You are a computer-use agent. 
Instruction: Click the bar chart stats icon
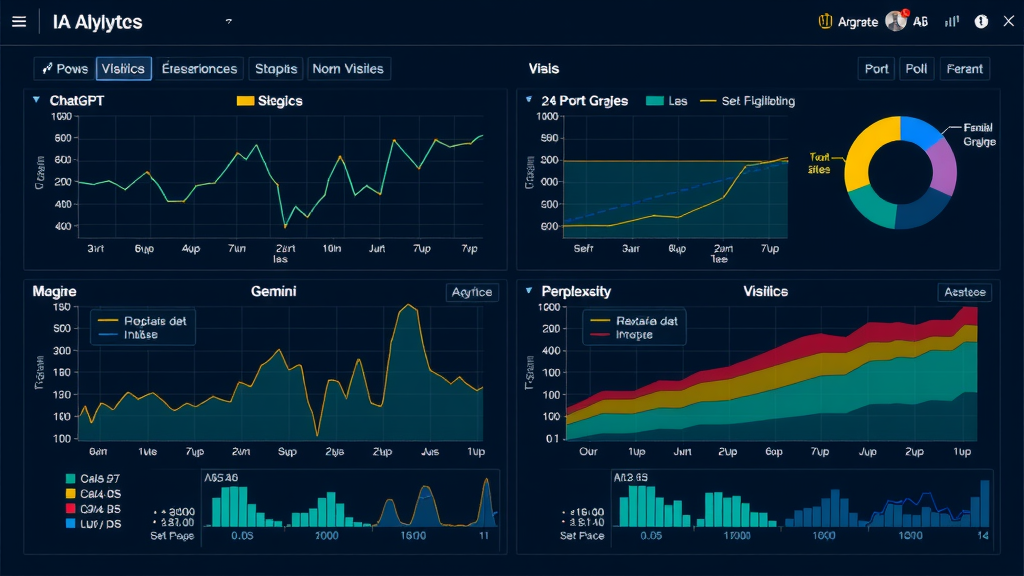(x=952, y=21)
